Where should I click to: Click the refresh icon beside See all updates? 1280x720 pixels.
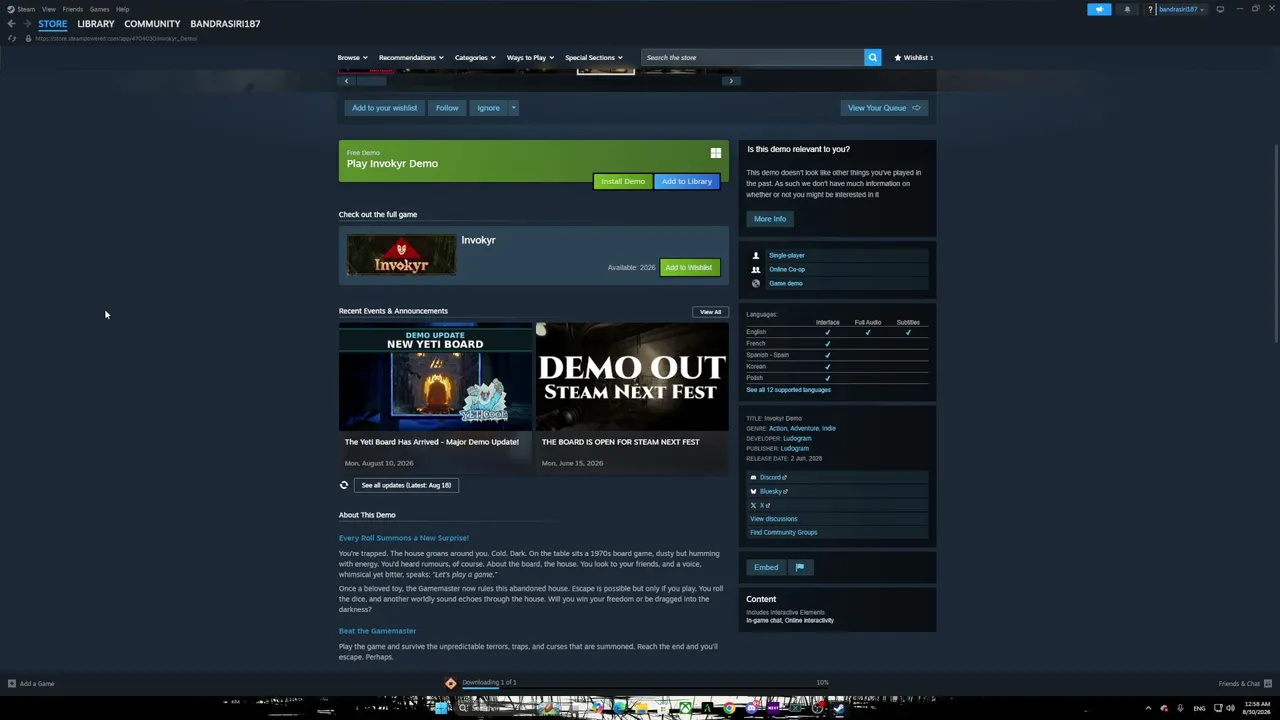tap(344, 485)
